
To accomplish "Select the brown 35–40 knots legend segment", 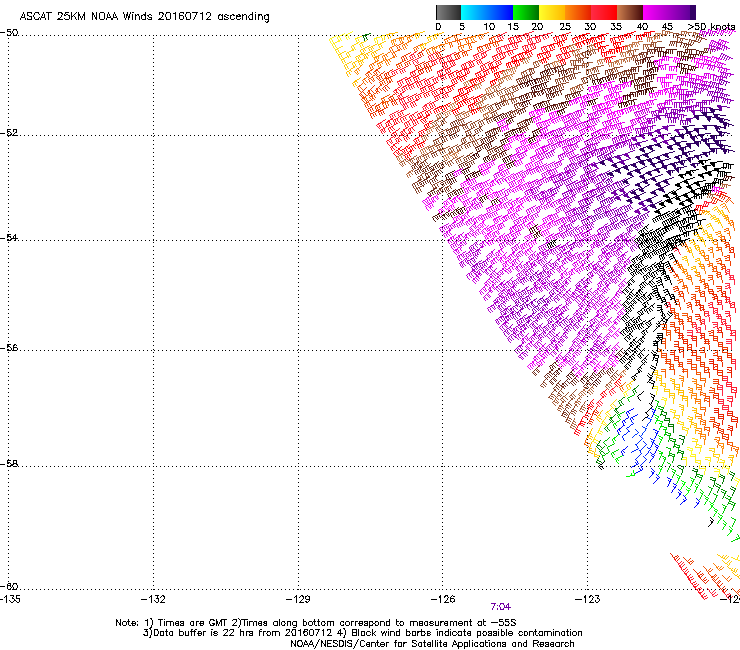I will click(x=630, y=12).
